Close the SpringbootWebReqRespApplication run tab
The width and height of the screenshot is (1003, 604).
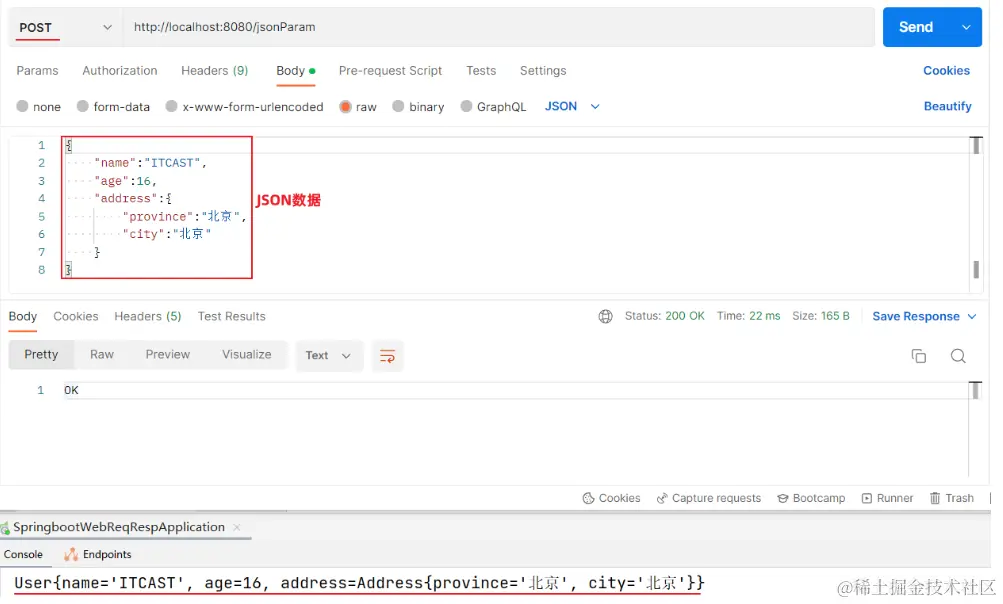click(237, 527)
